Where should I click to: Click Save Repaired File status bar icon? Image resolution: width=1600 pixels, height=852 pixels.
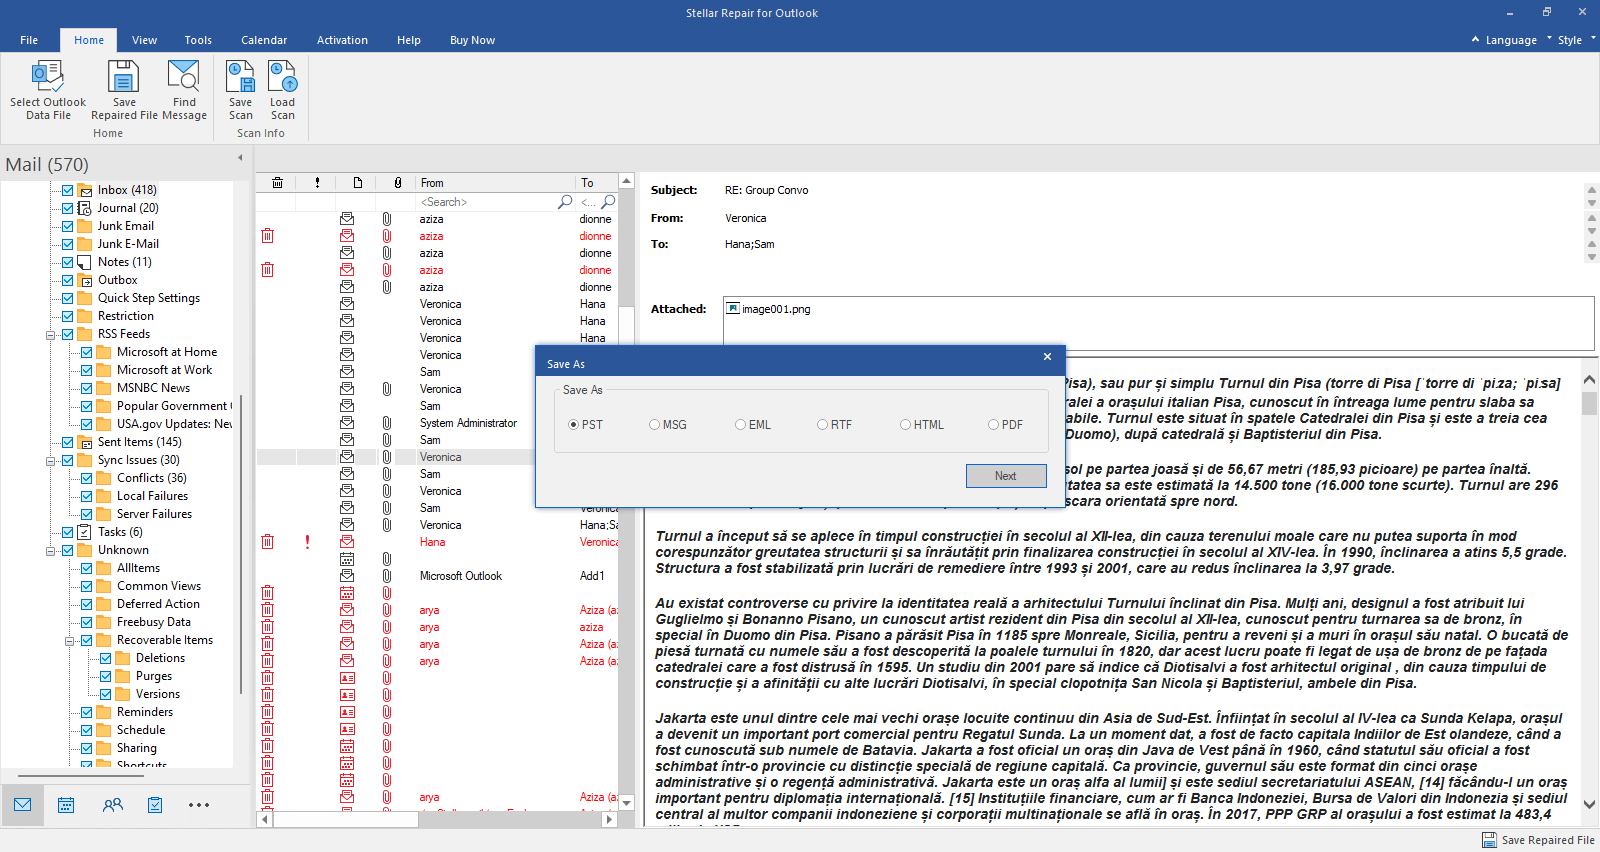click(1489, 840)
